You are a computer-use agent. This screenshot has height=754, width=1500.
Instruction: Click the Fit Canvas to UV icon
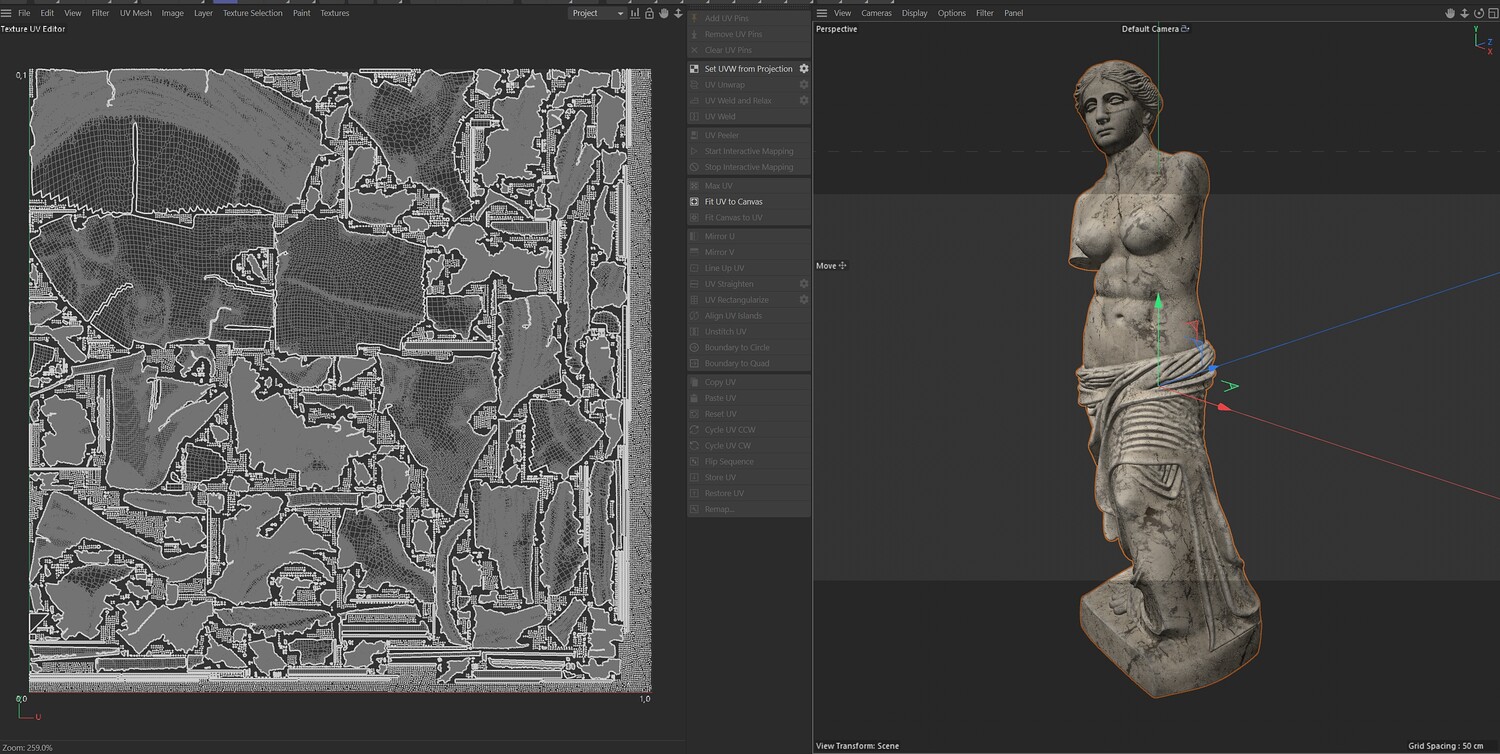coord(695,218)
